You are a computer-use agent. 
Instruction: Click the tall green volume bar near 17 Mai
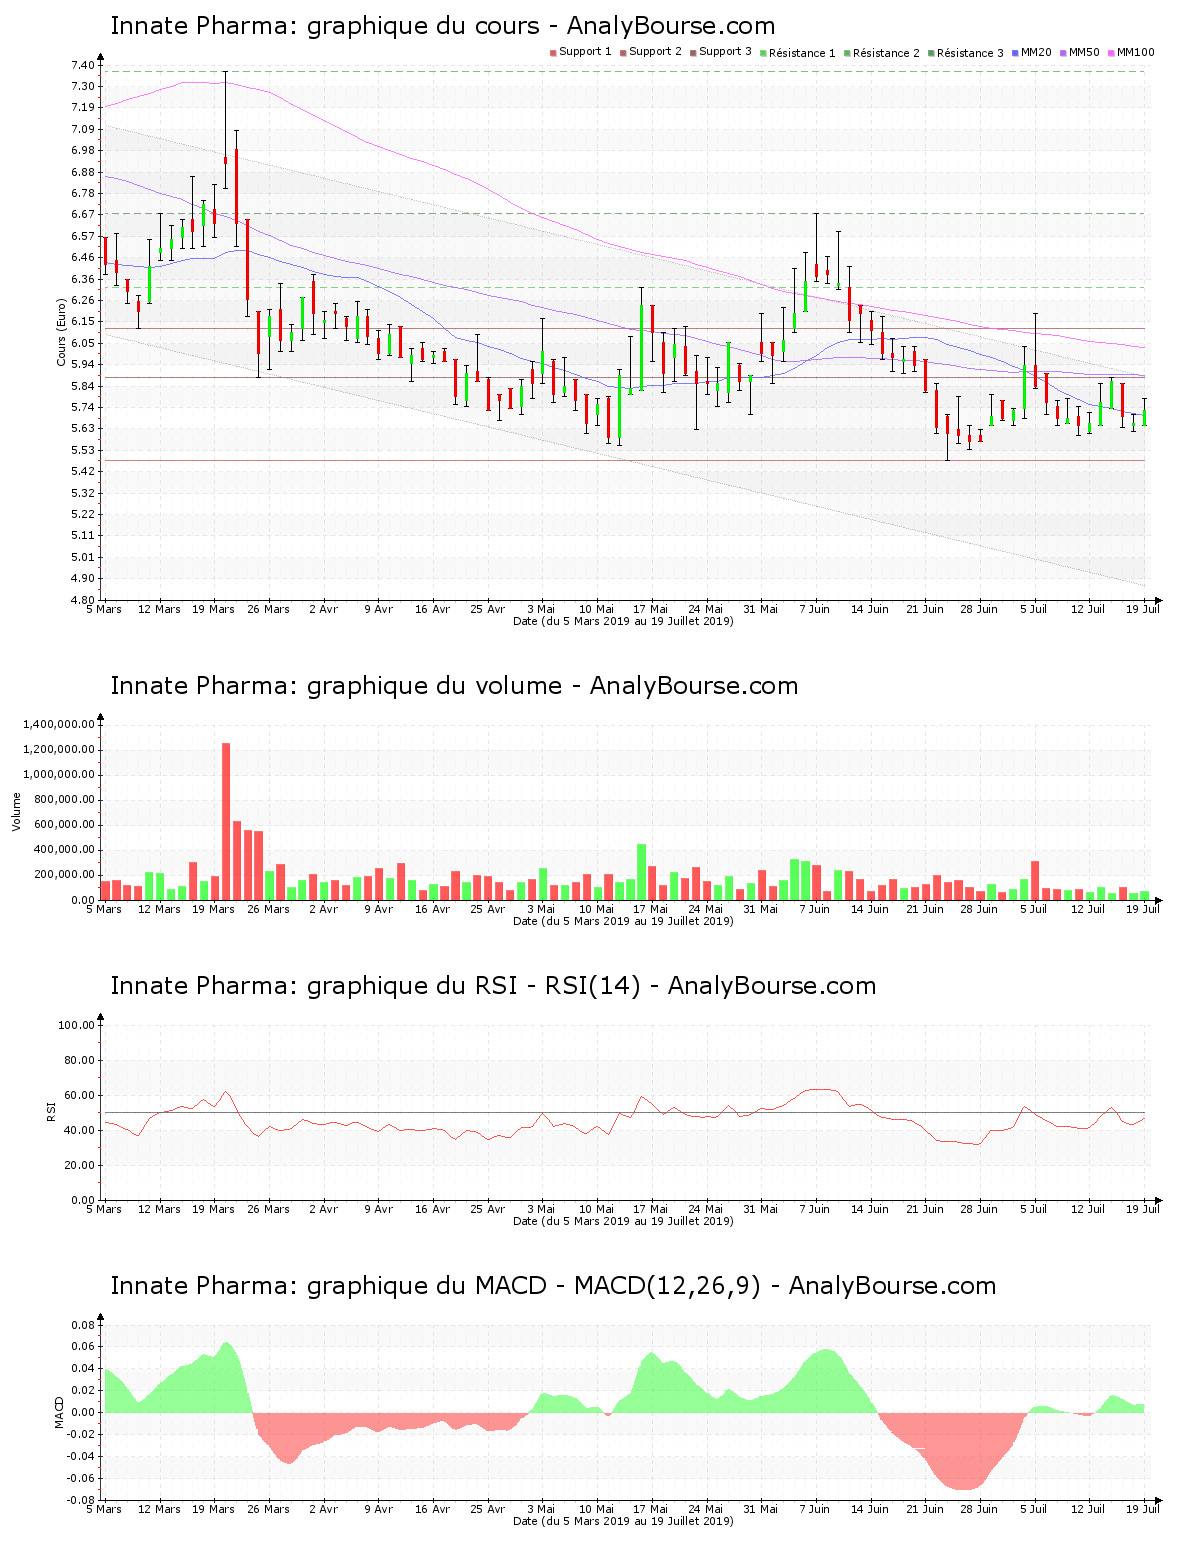(641, 872)
